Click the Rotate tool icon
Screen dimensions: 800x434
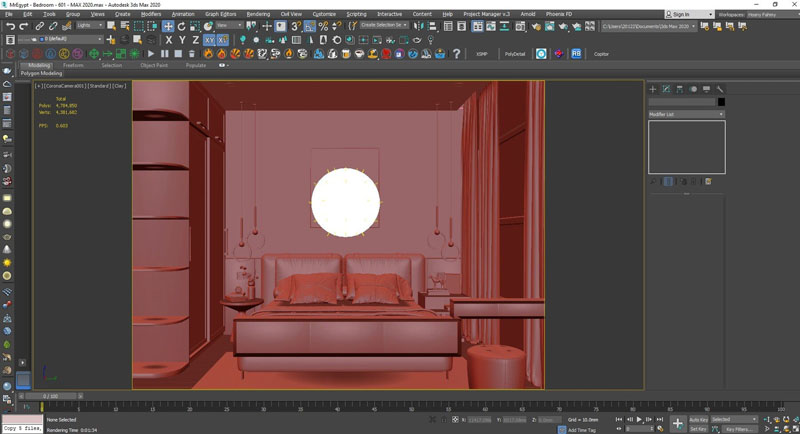tap(181, 26)
